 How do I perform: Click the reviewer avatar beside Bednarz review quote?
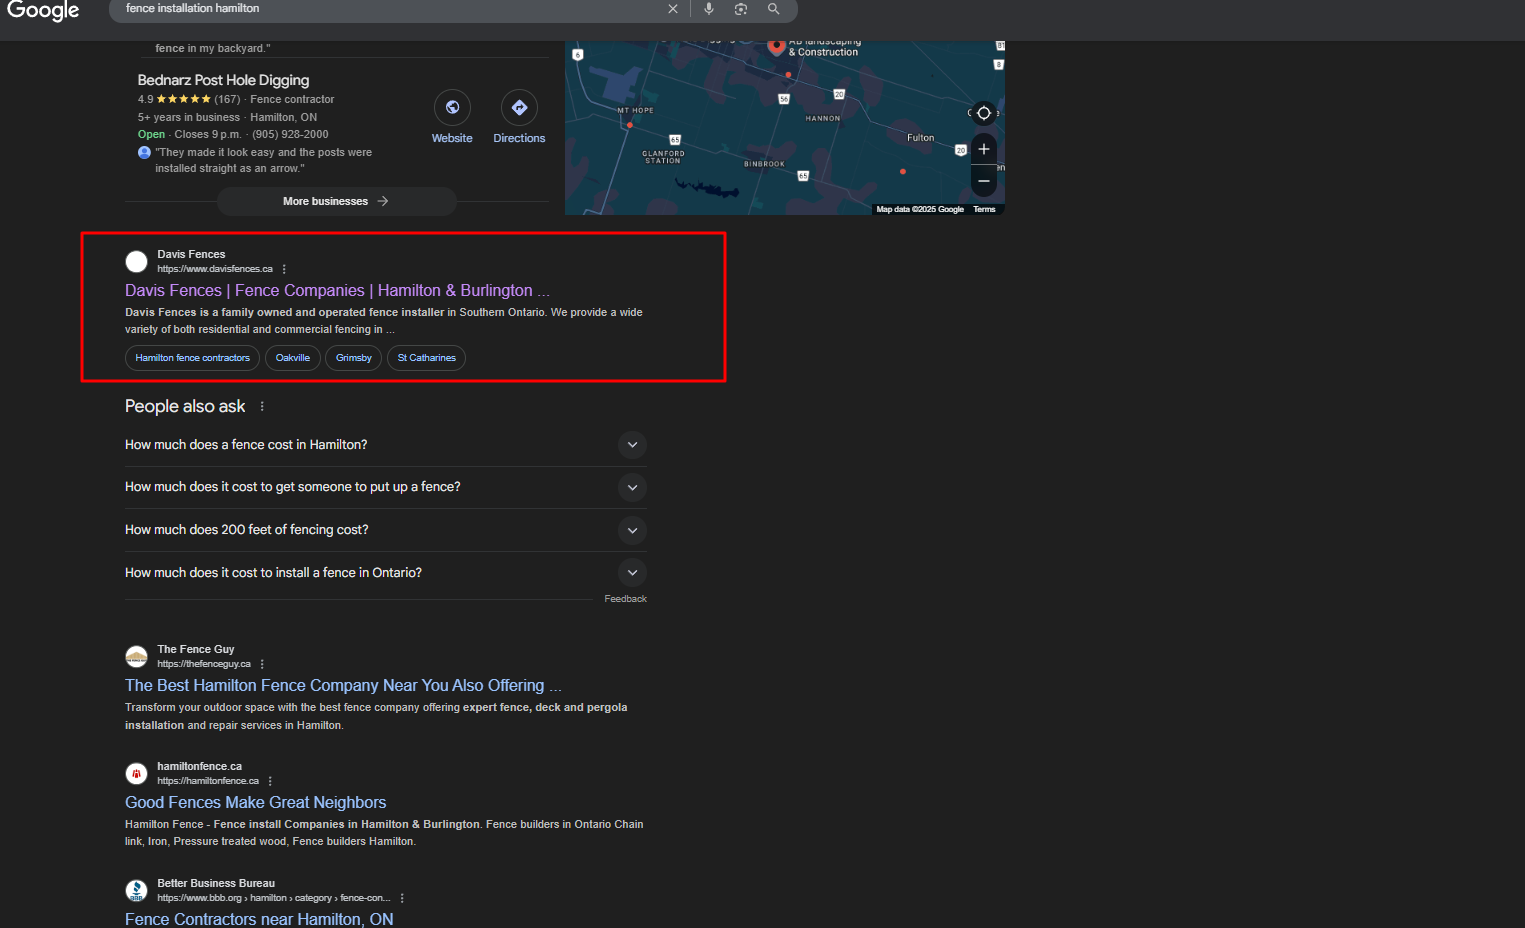(144, 152)
